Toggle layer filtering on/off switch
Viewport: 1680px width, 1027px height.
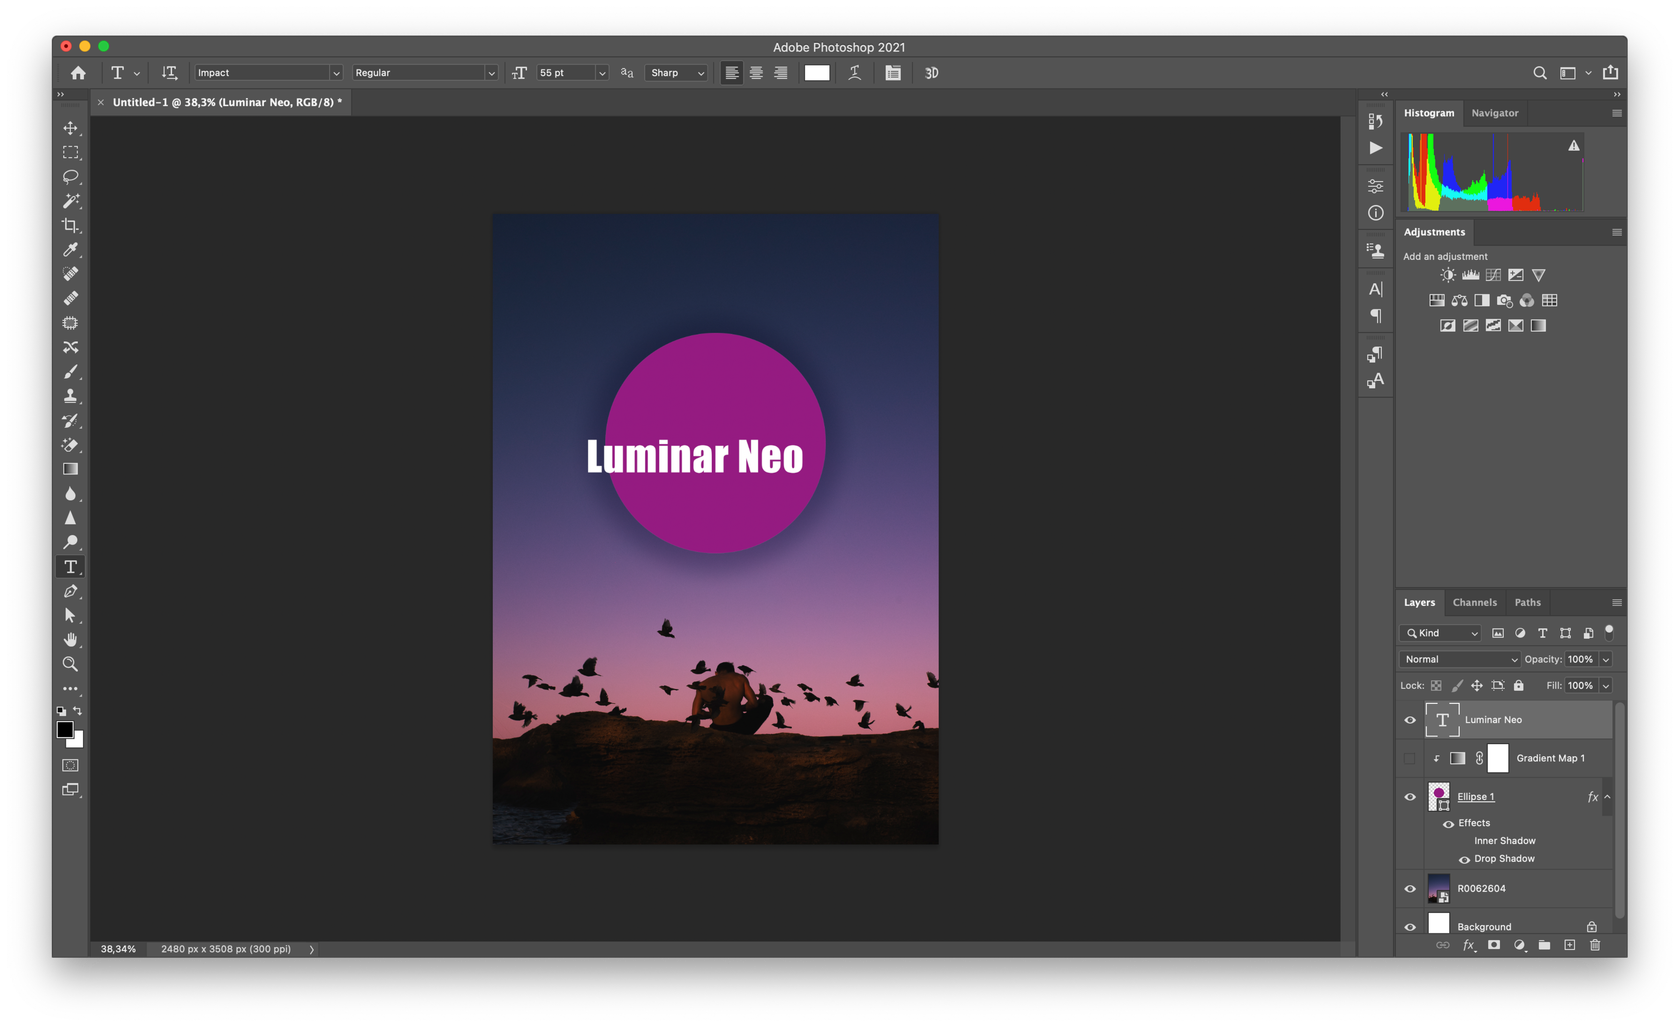(1609, 631)
